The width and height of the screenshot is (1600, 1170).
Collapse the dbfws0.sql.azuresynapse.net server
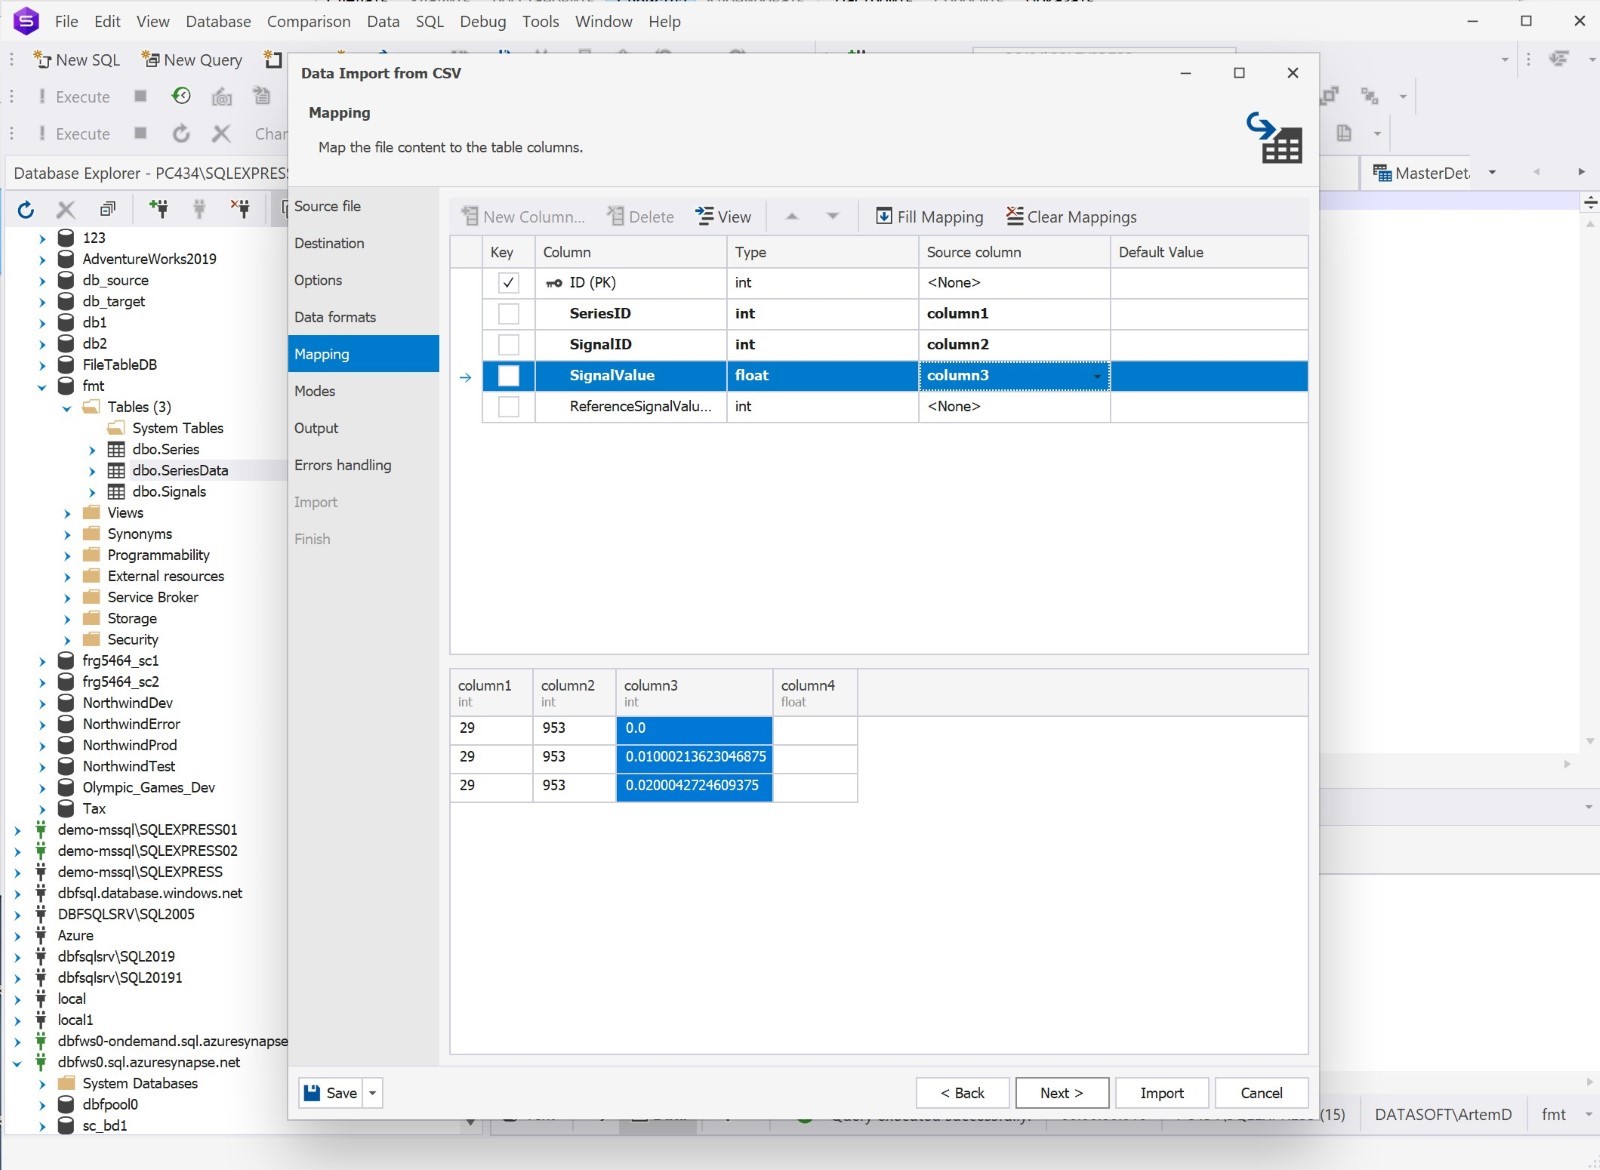pos(17,1063)
